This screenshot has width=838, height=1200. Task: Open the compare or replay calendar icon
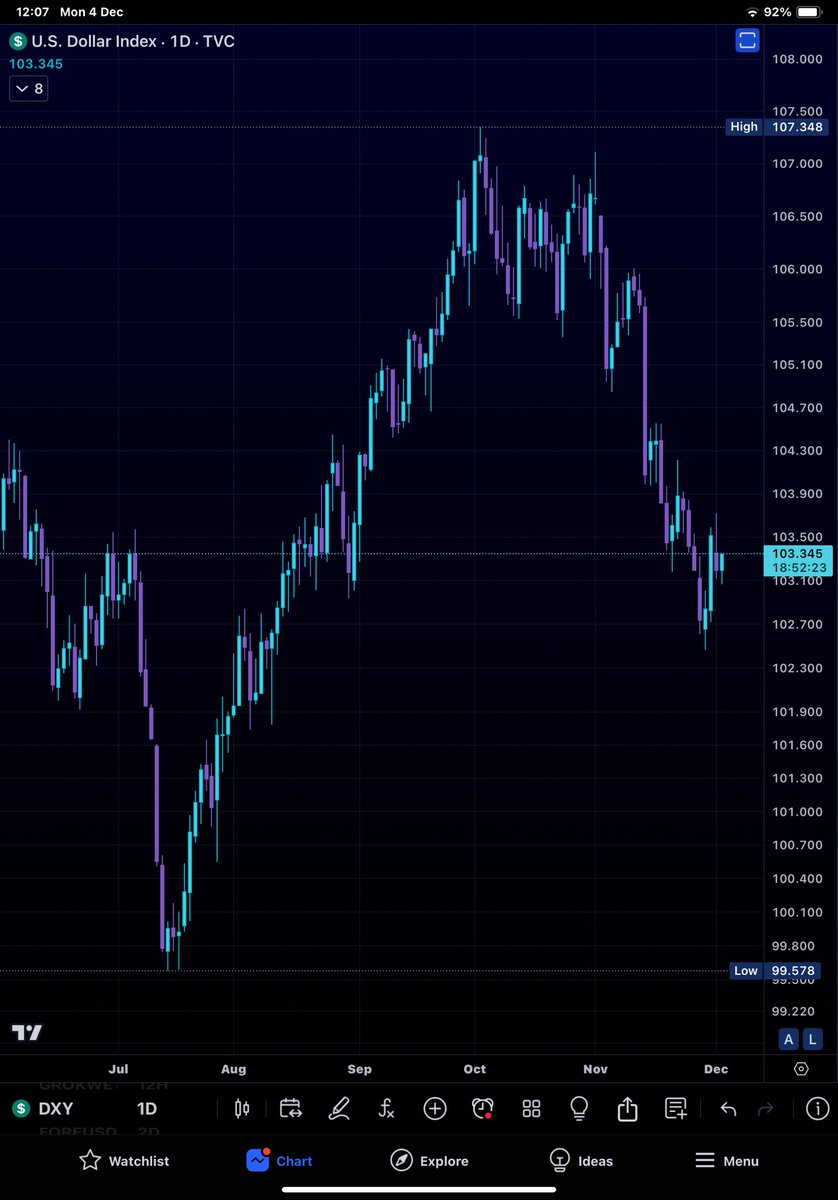(x=290, y=1108)
